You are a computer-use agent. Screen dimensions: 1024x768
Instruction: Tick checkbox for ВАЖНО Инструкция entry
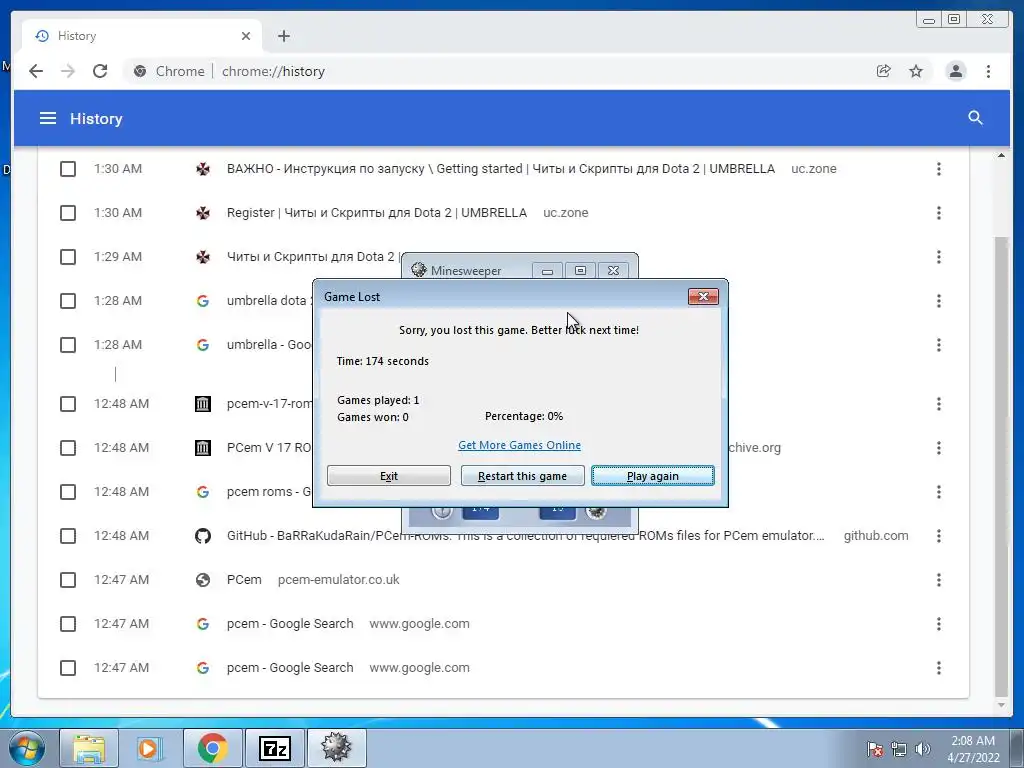tap(68, 169)
